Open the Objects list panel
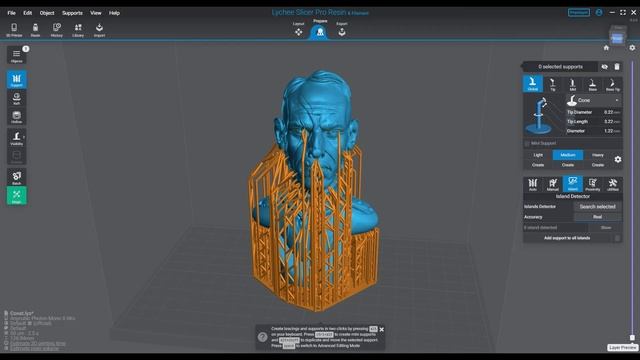640x360 pixels. [x=17, y=55]
